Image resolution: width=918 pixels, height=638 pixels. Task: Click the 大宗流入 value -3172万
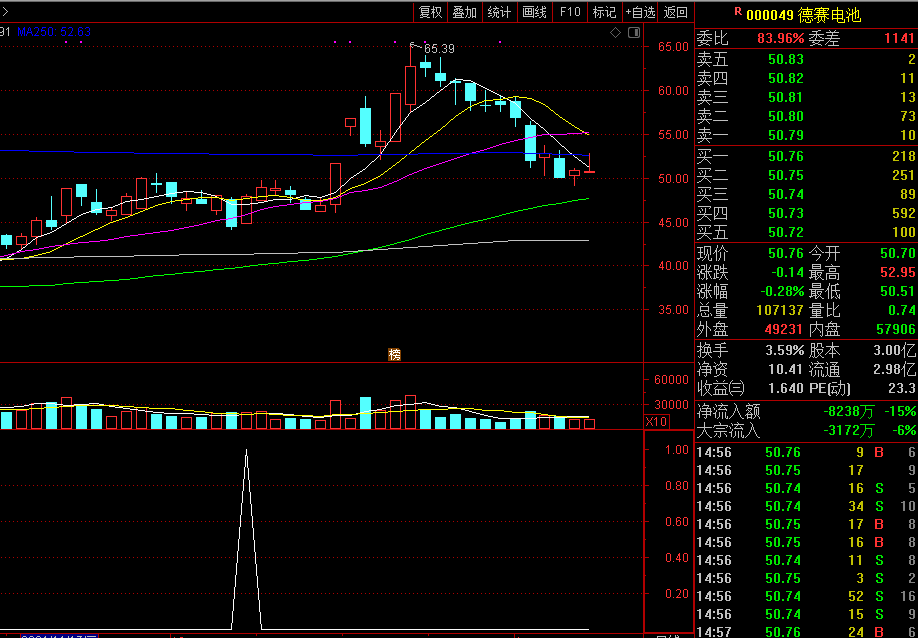[849, 431]
